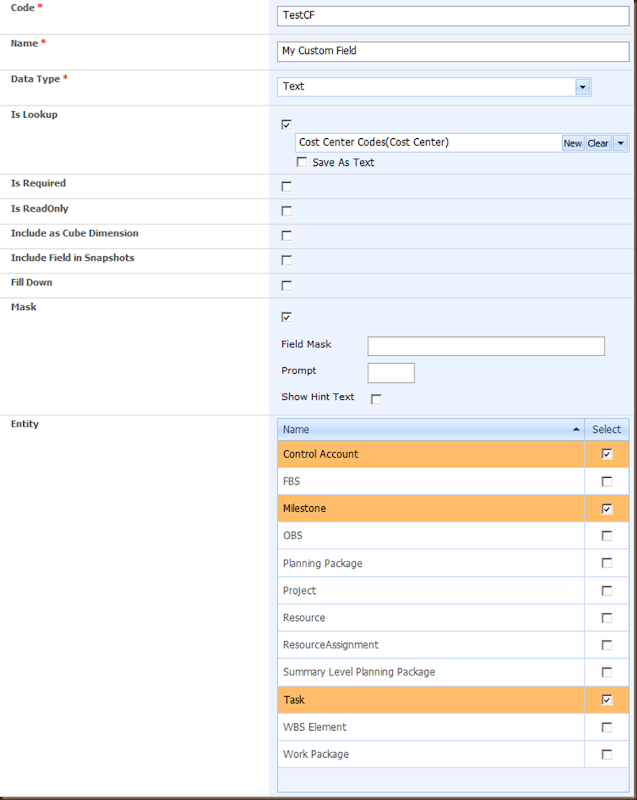
Task: Select the Work Package entity checkbox
Action: coord(607,754)
